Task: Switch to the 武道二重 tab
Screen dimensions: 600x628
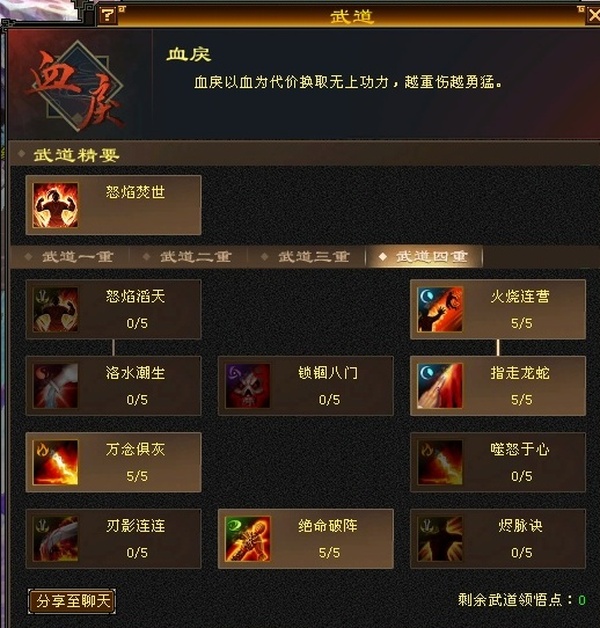Action: [x=188, y=256]
